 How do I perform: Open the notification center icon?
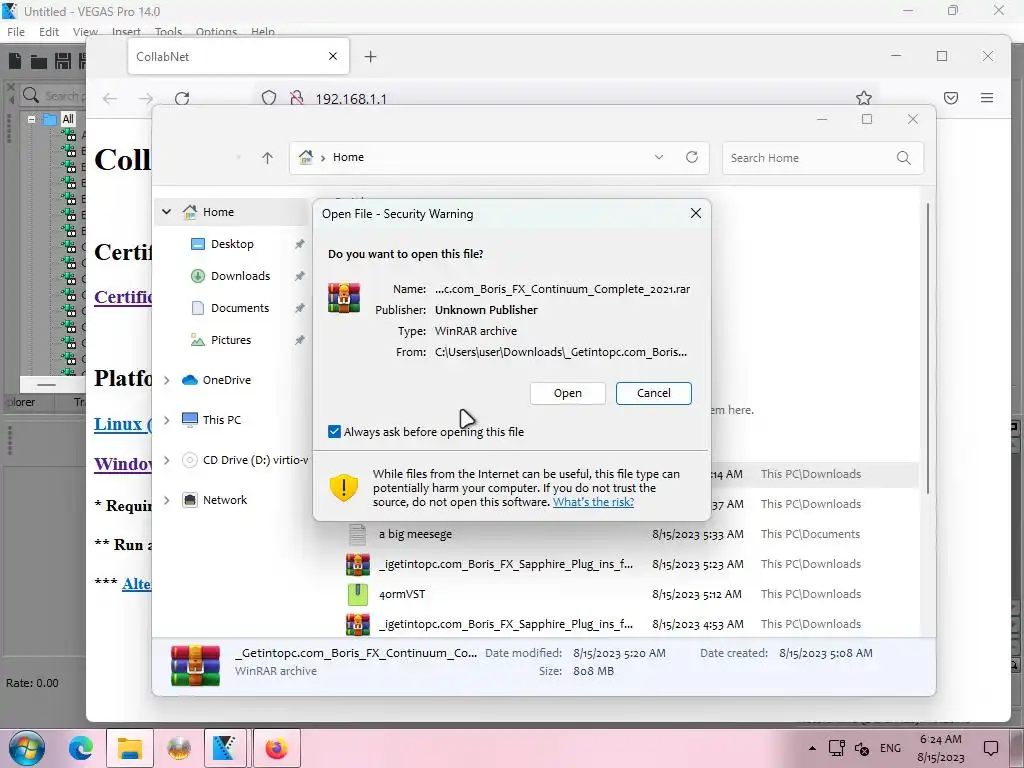coord(991,748)
